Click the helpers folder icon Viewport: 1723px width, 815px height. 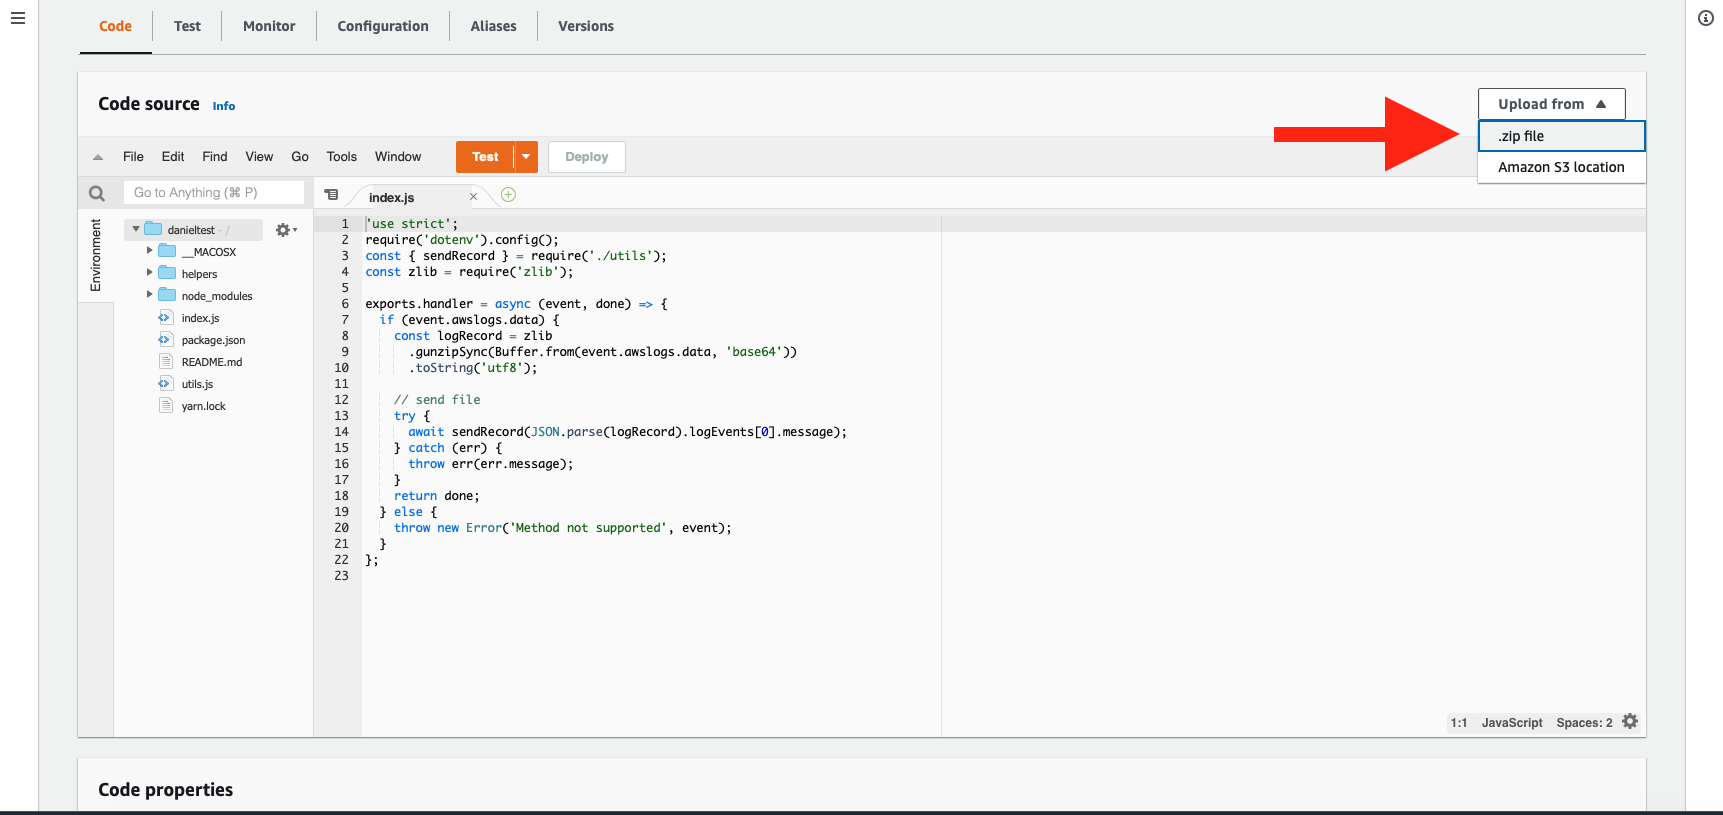167,273
